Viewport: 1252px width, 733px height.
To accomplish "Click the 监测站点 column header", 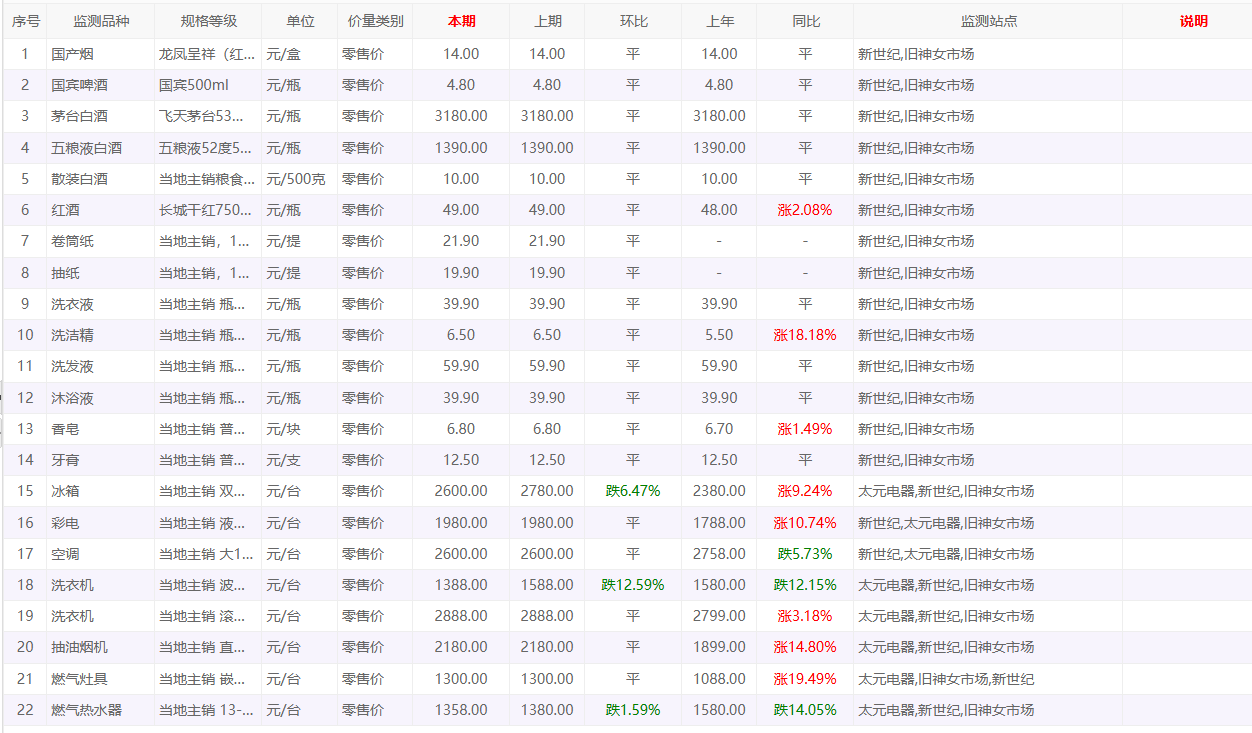I will point(988,21).
